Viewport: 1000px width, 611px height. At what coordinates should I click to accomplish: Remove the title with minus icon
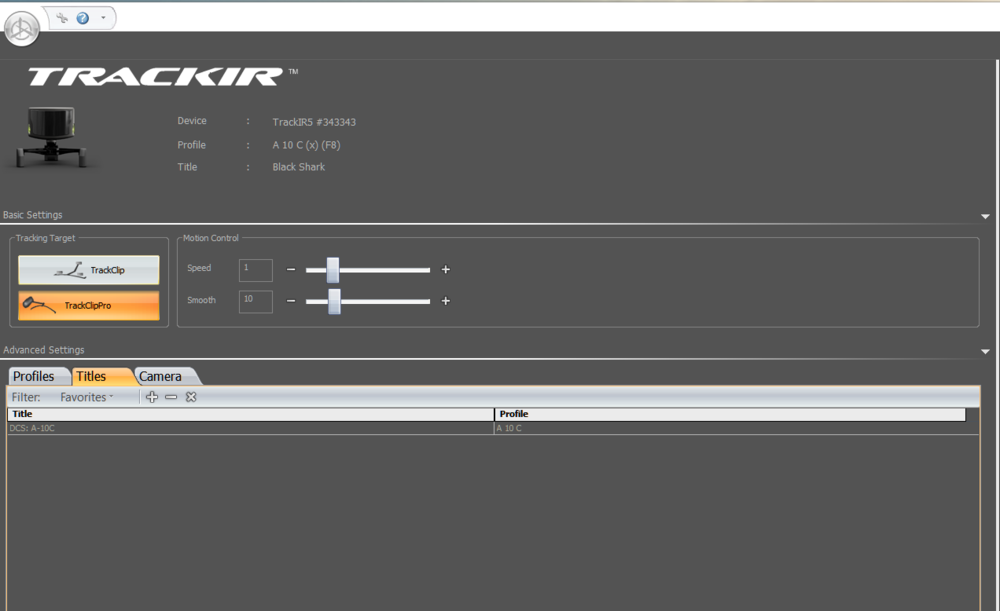[171, 397]
